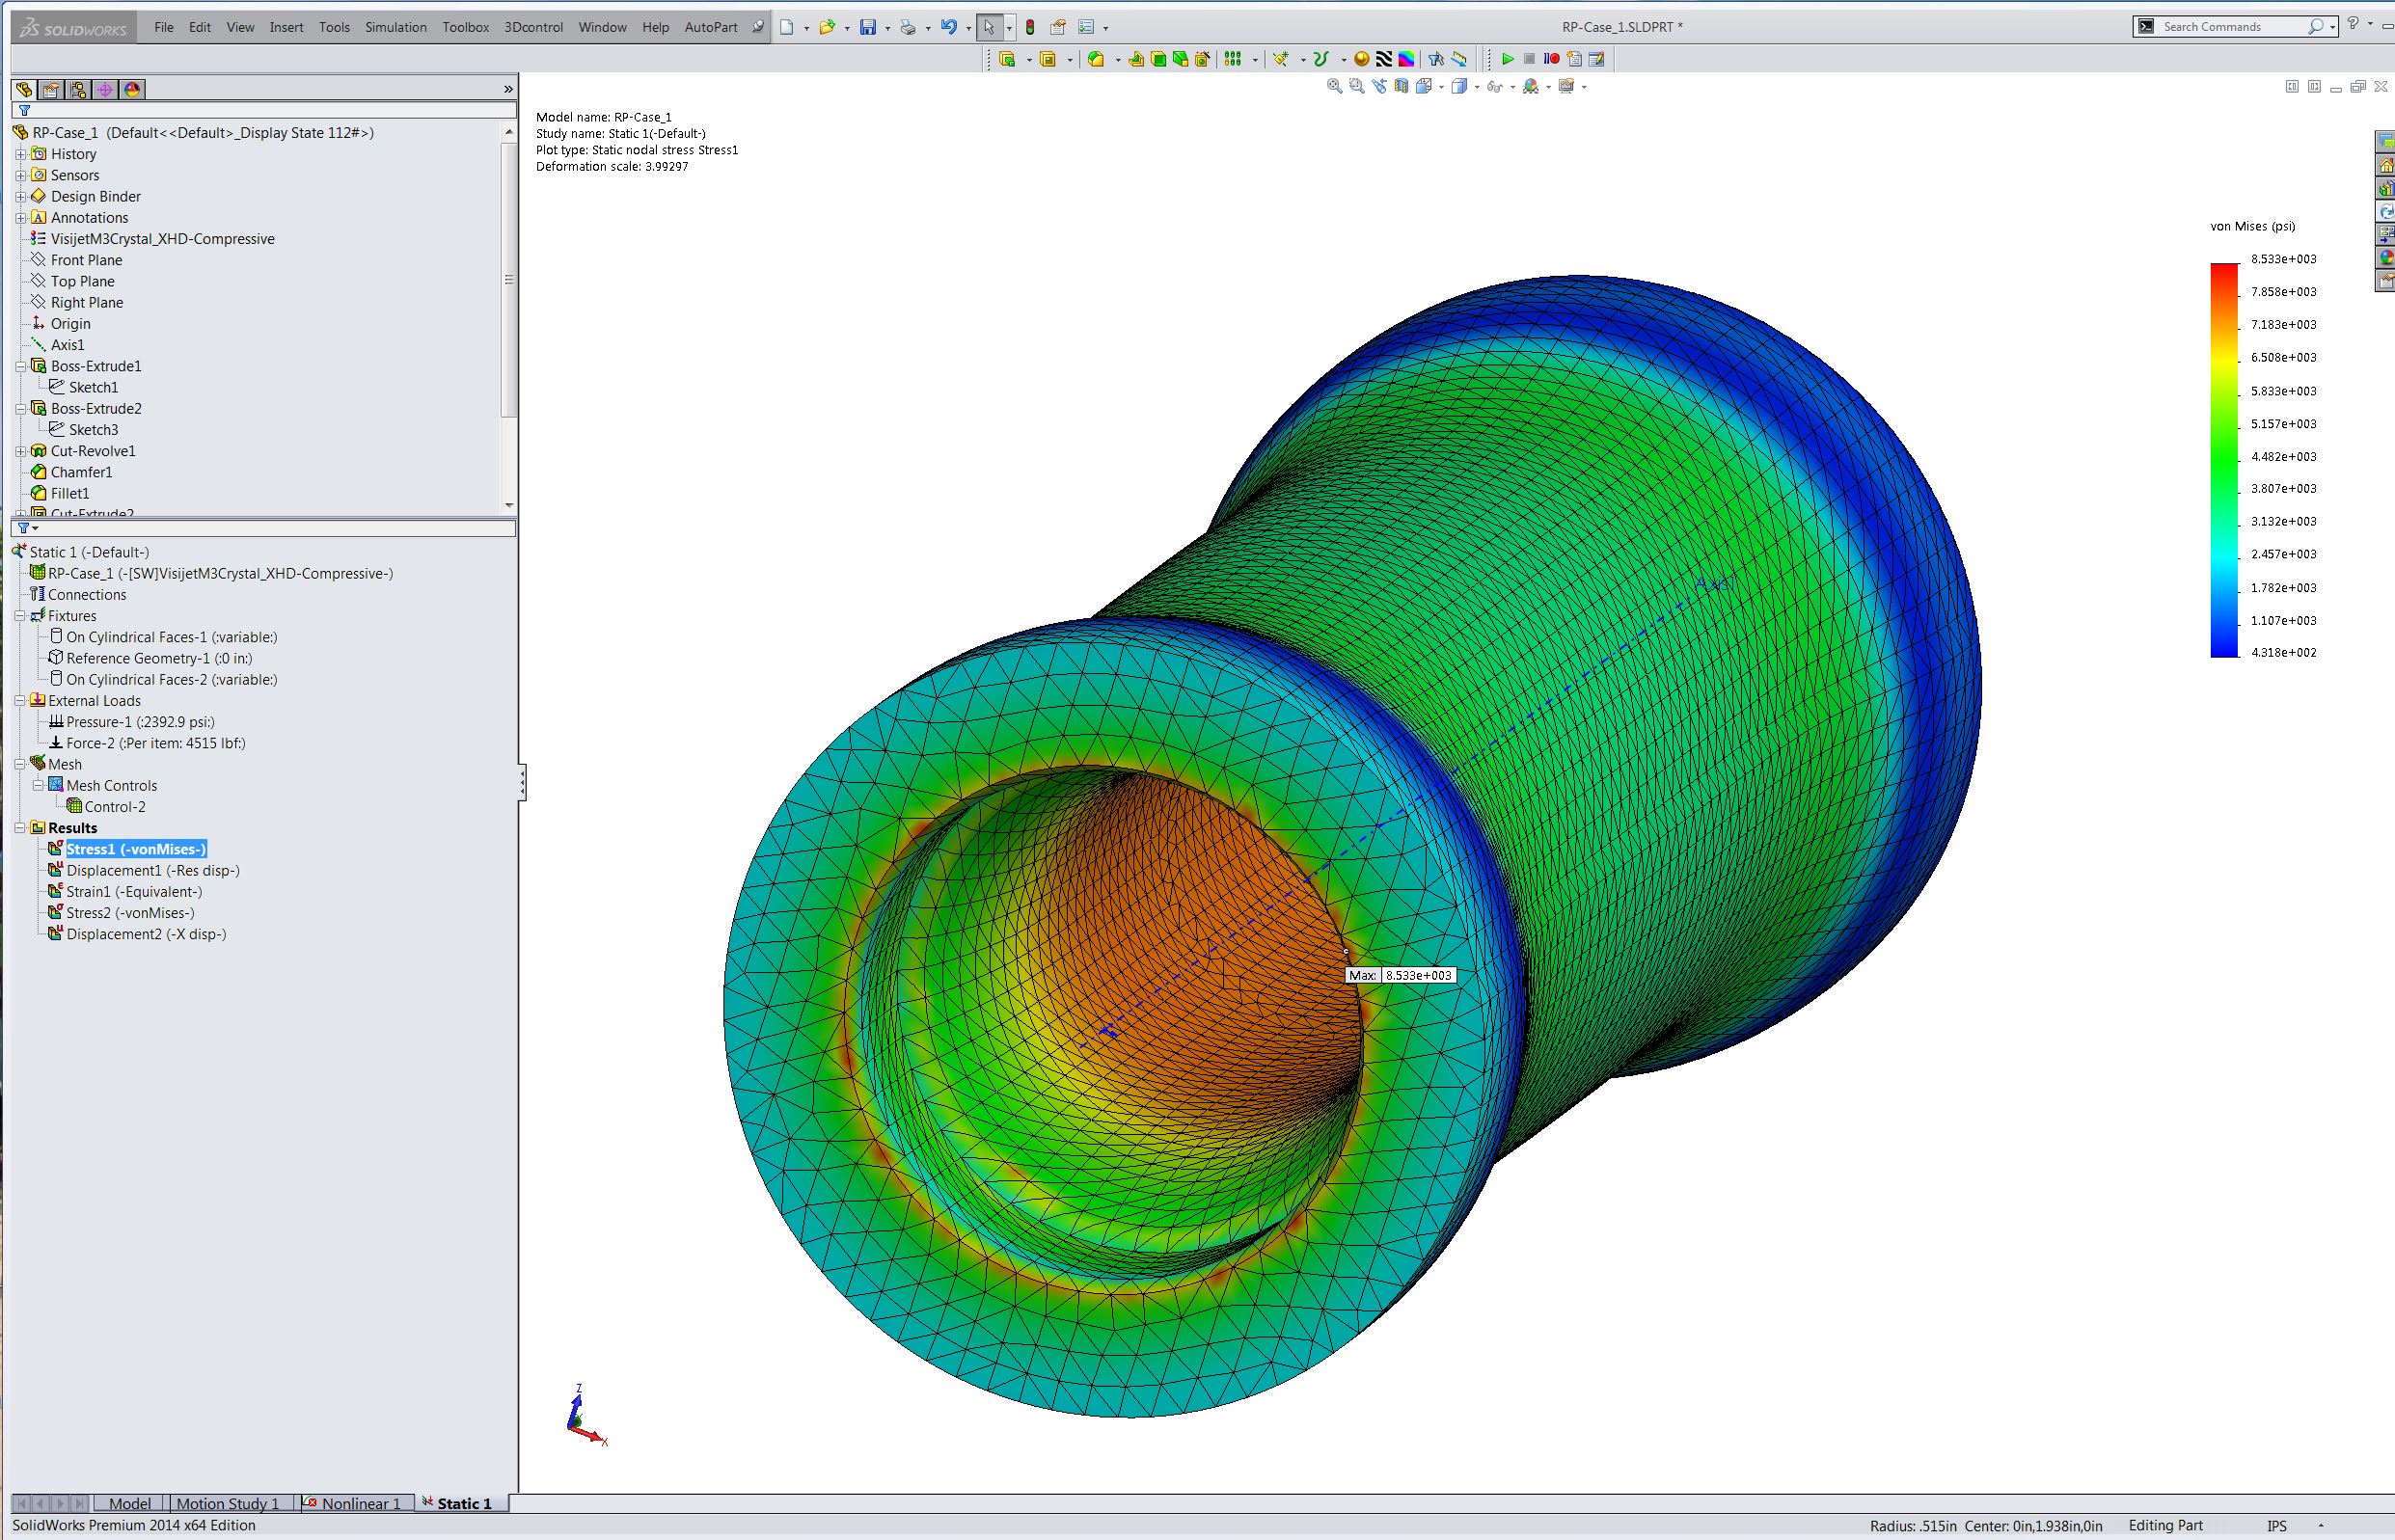Select Stress2 (-vonMises-) result plot
The image size is (2395, 1540).
tap(130, 913)
